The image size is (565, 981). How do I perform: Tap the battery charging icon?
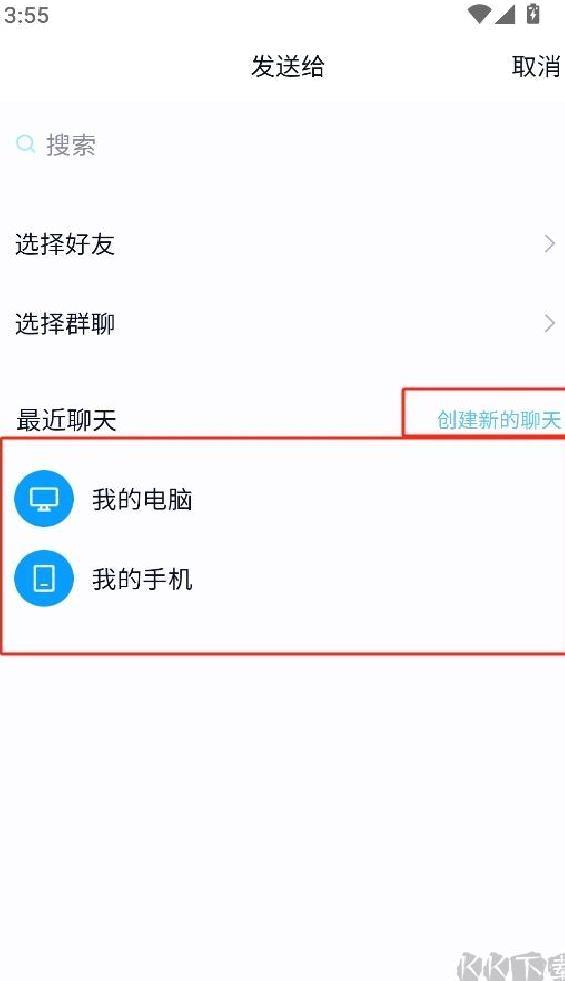tap(533, 13)
